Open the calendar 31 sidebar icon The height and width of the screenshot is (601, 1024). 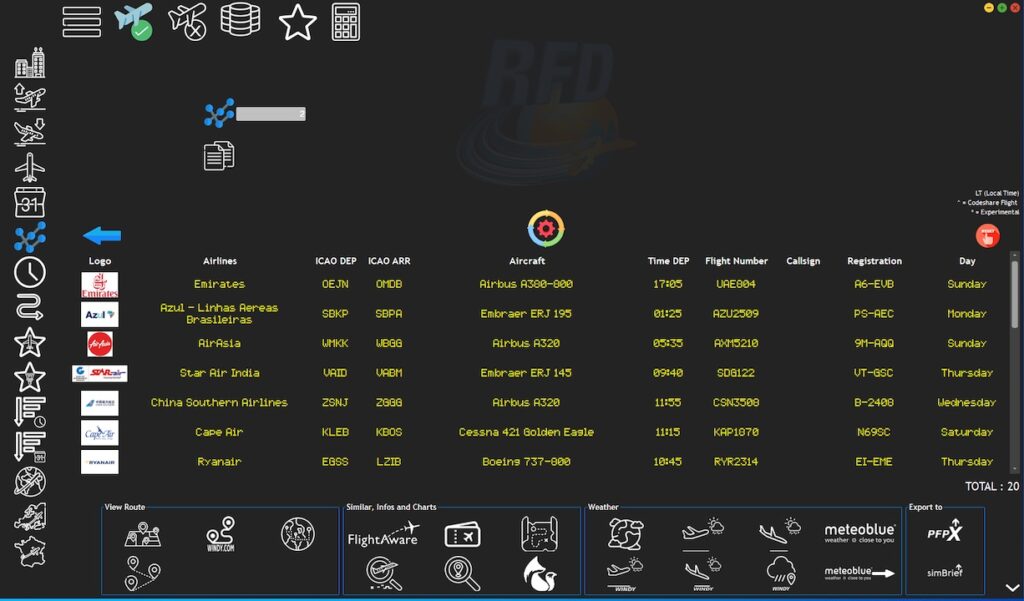click(30, 203)
